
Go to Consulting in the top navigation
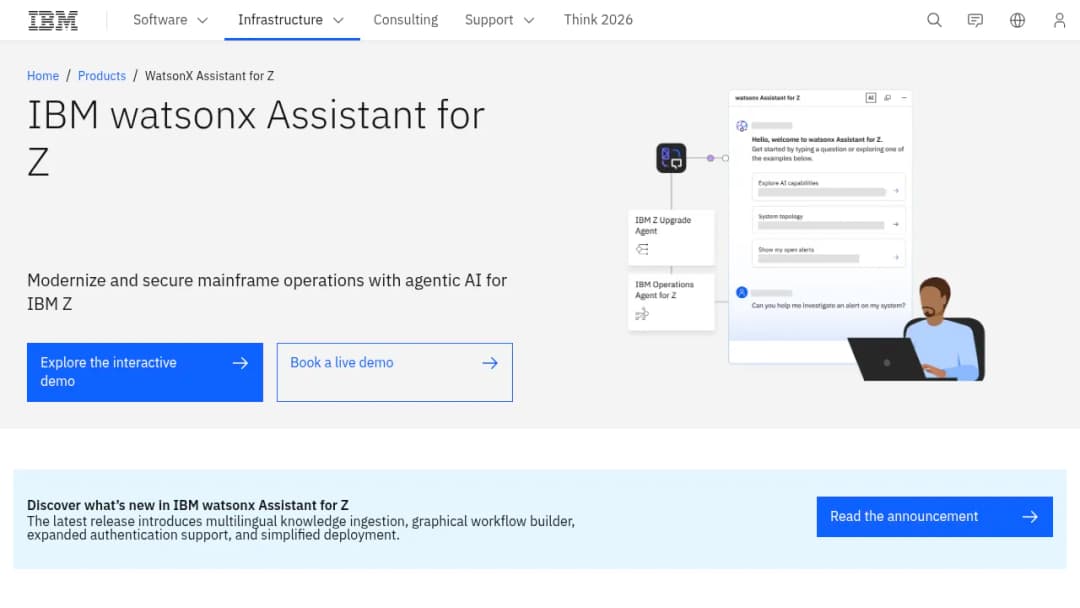click(406, 20)
